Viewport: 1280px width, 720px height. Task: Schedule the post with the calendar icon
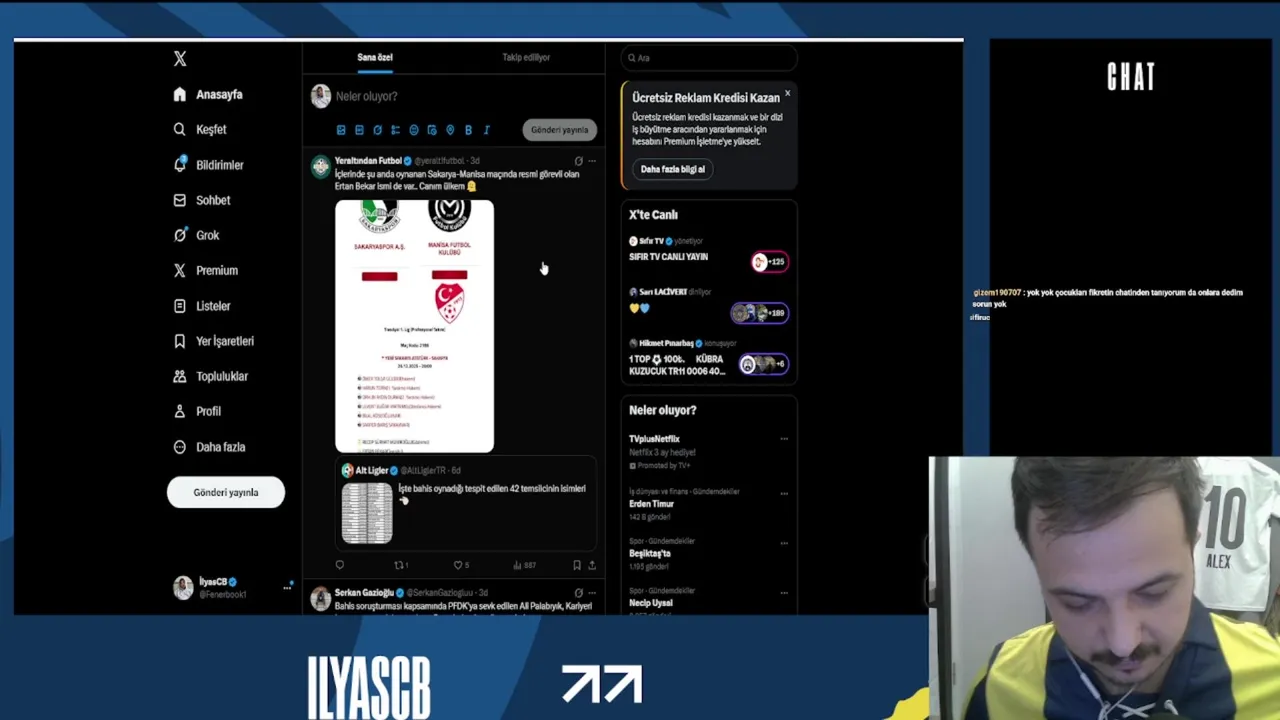coord(432,130)
